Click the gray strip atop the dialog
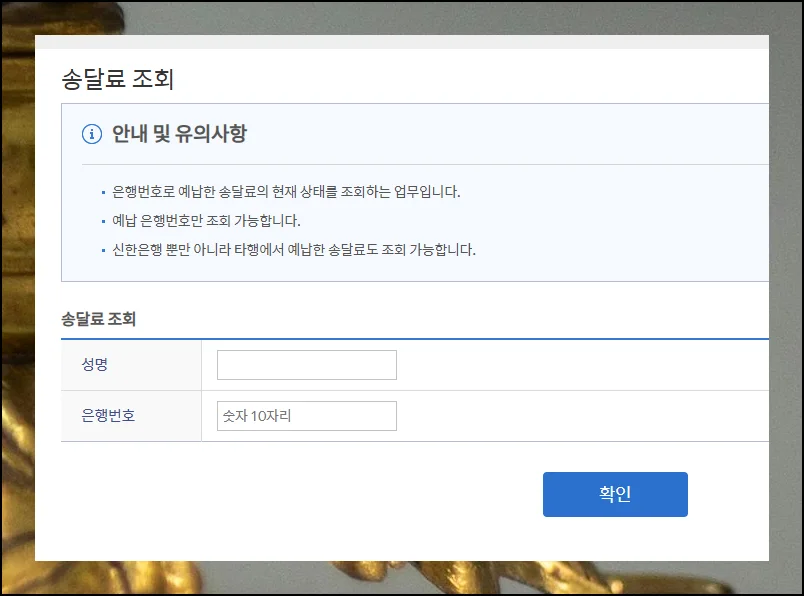 click(400, 42)
